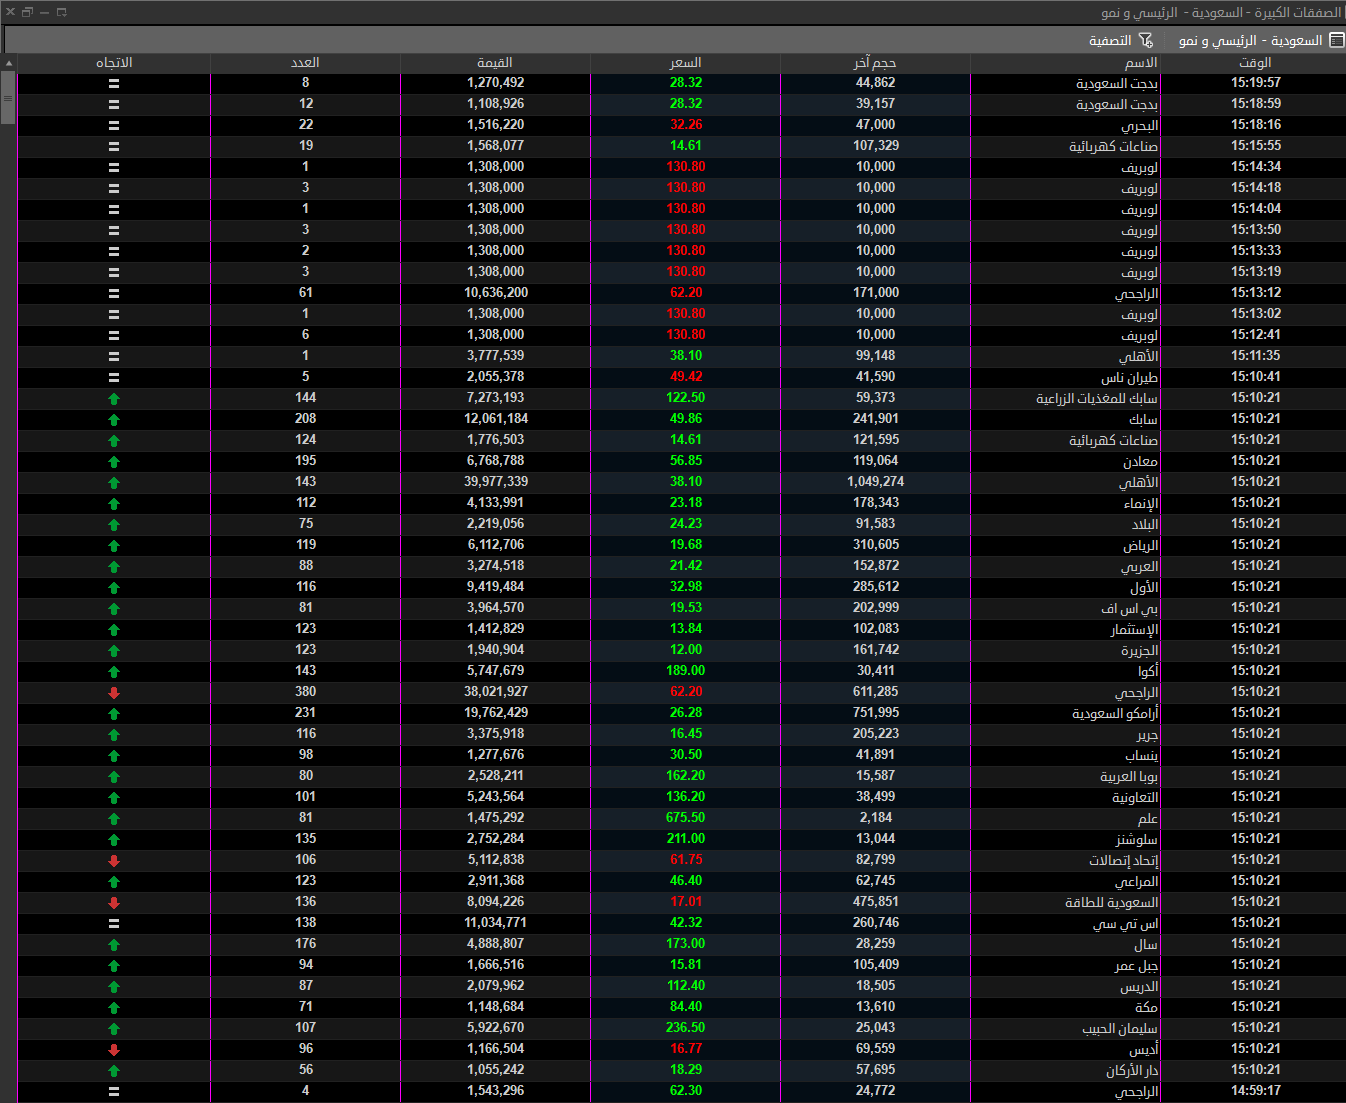Viewport: 1346px width, 1103px height.
Task: Click the up arrow in سال row
Action: click(114, 944)
